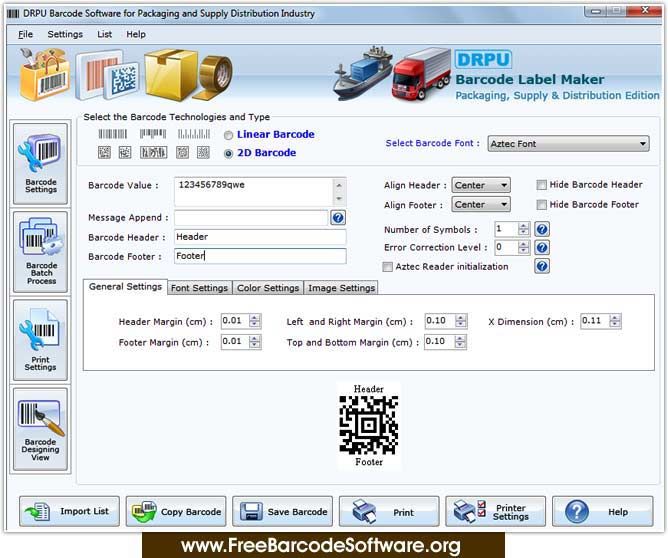Open Barcode Batch Process panel

point(40,252)
